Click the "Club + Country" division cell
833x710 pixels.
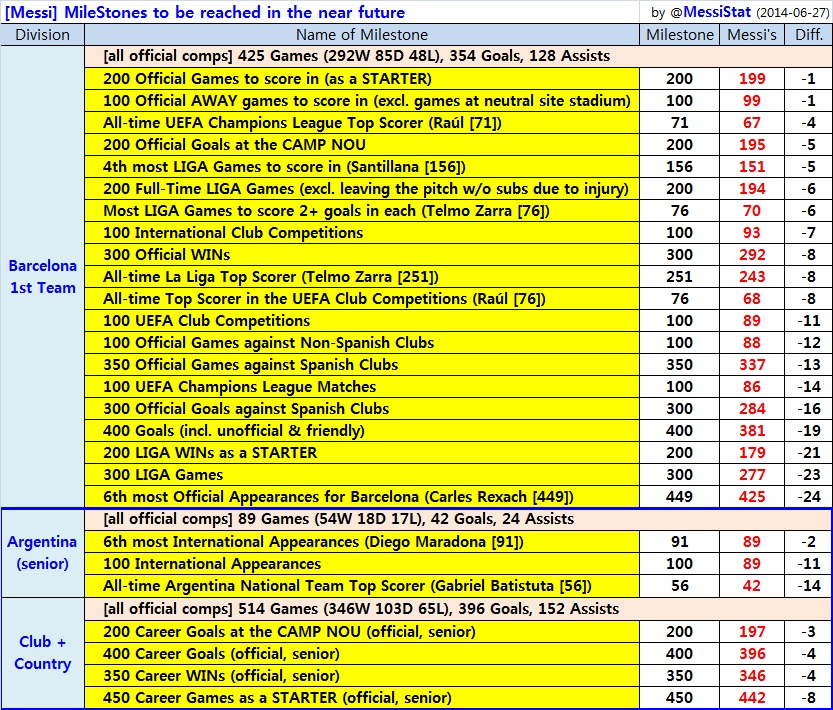42,653
